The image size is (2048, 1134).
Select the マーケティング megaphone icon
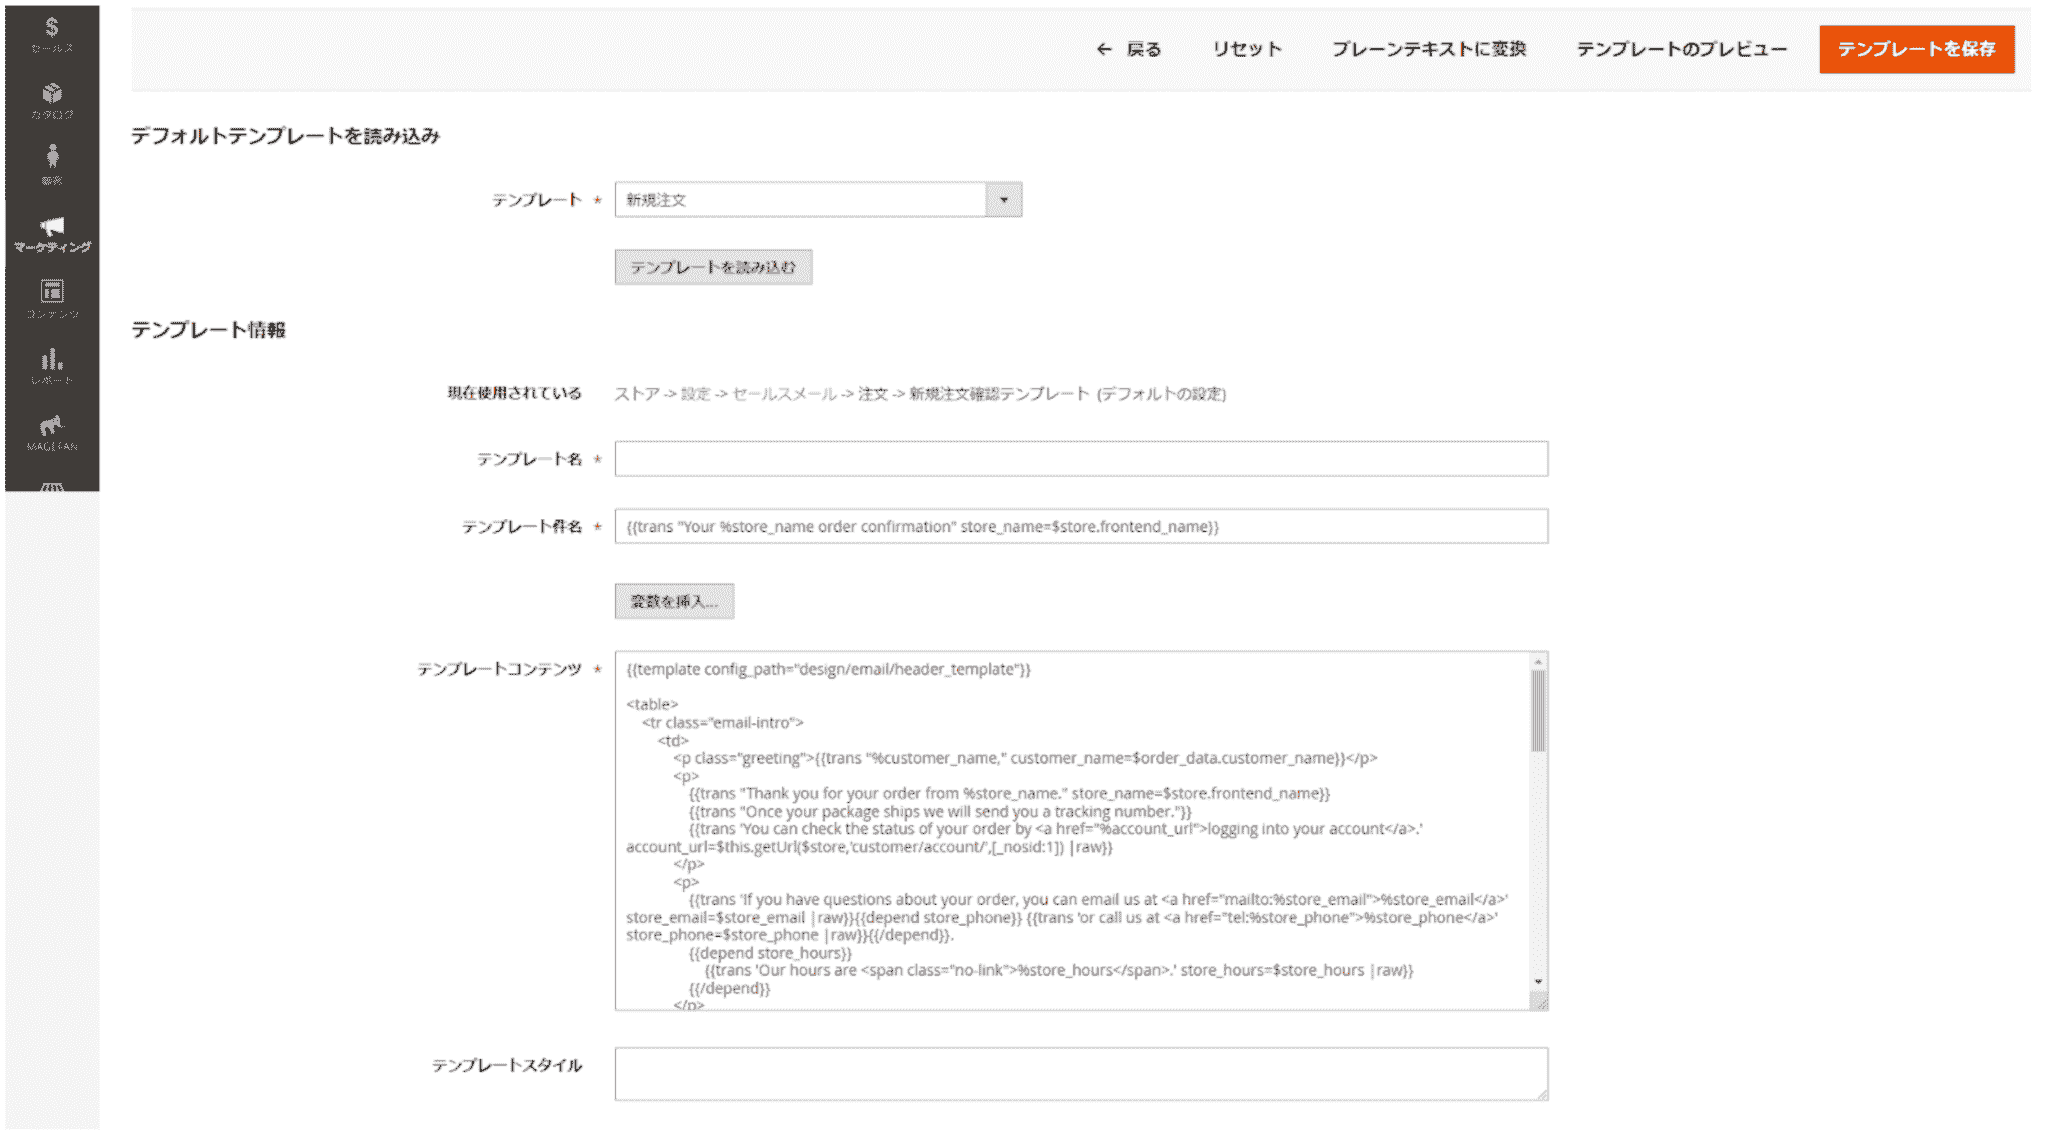pyautogui.click(x=53, y=232)
